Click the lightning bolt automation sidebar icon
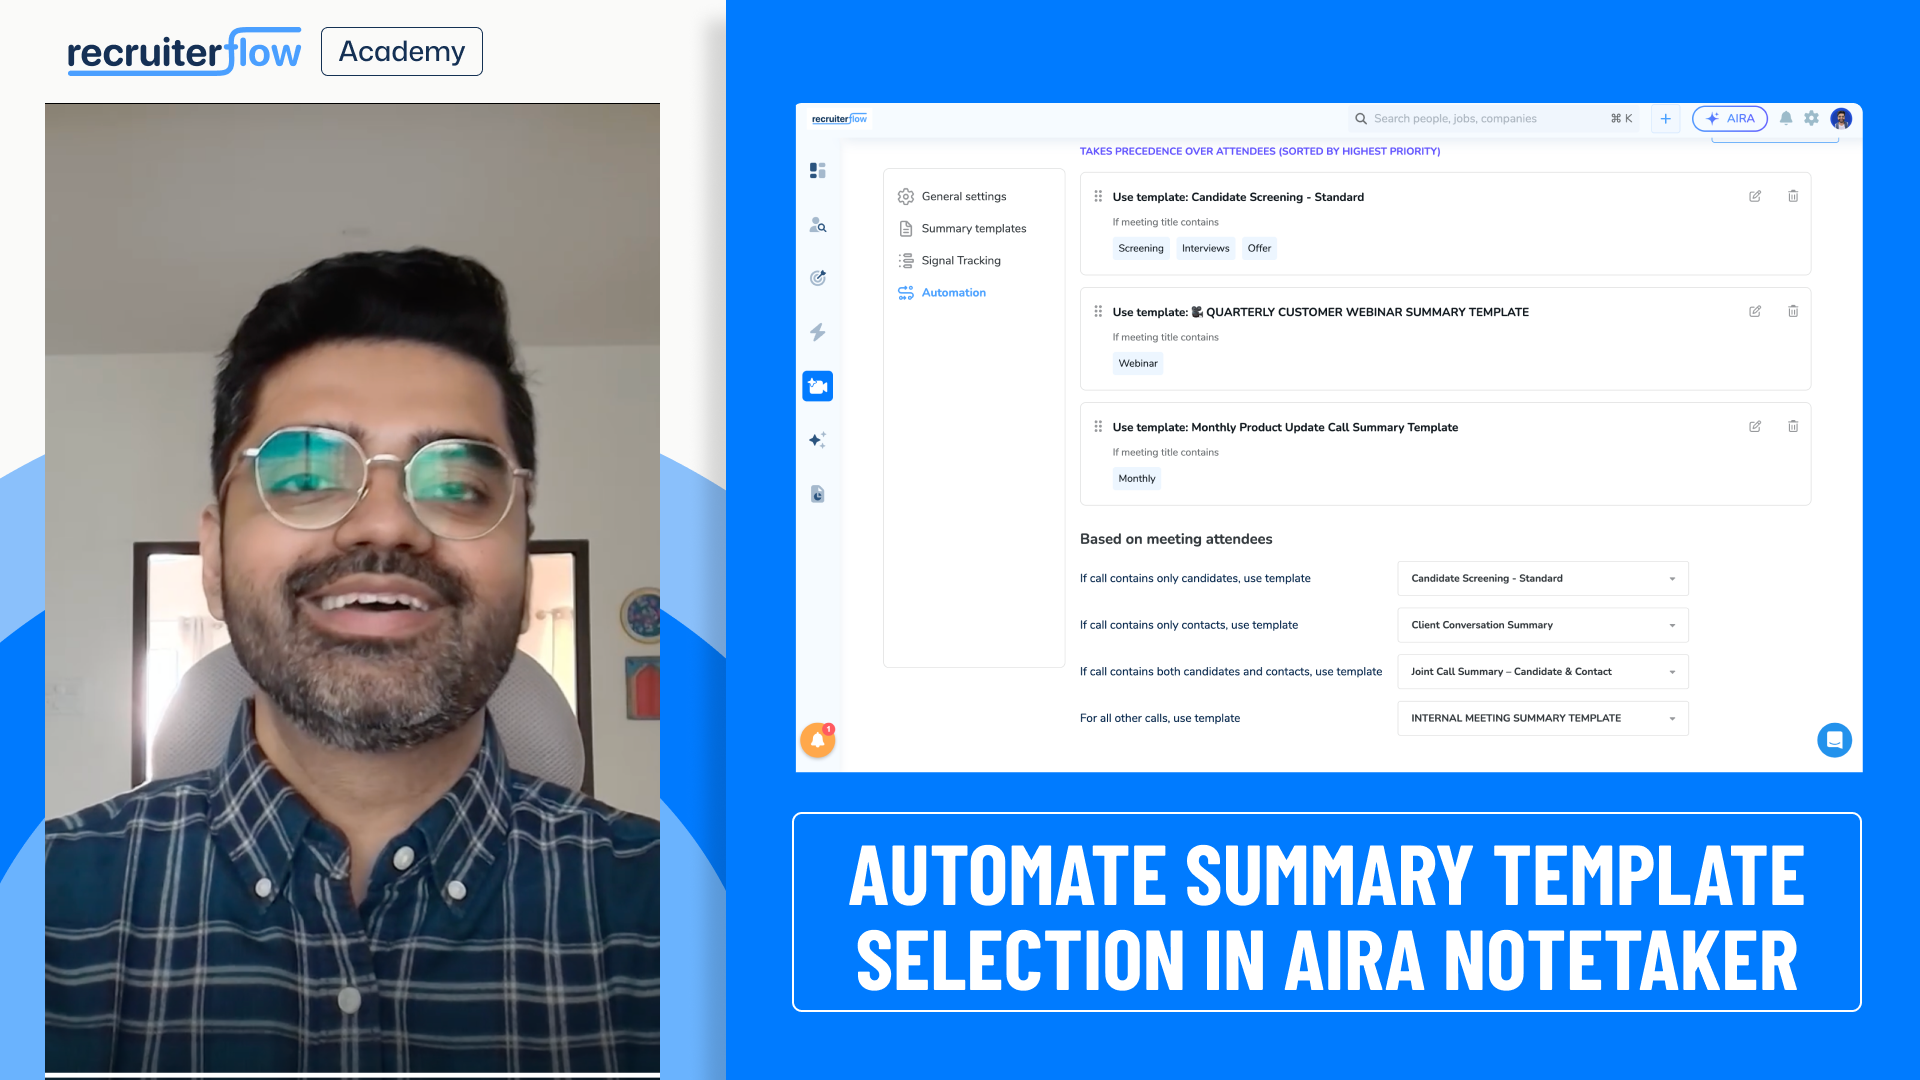 (817, 332)
